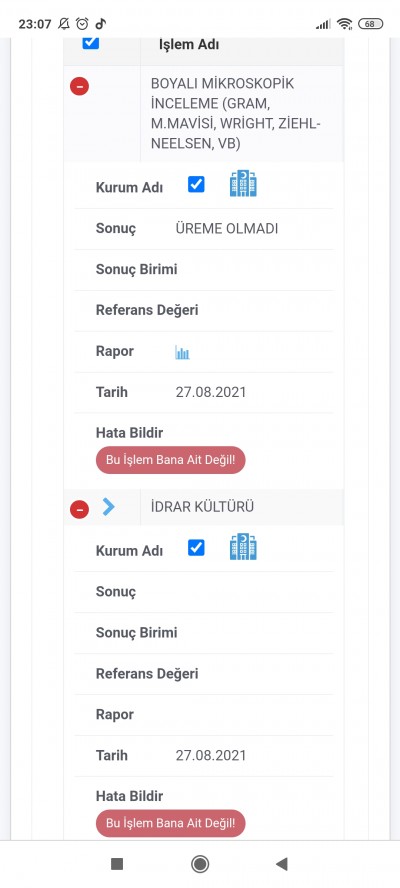400x888 pixels.
Task: Open hospital building icon under İDRAR KÜLTÜRÜ
Action: [243, 547]
